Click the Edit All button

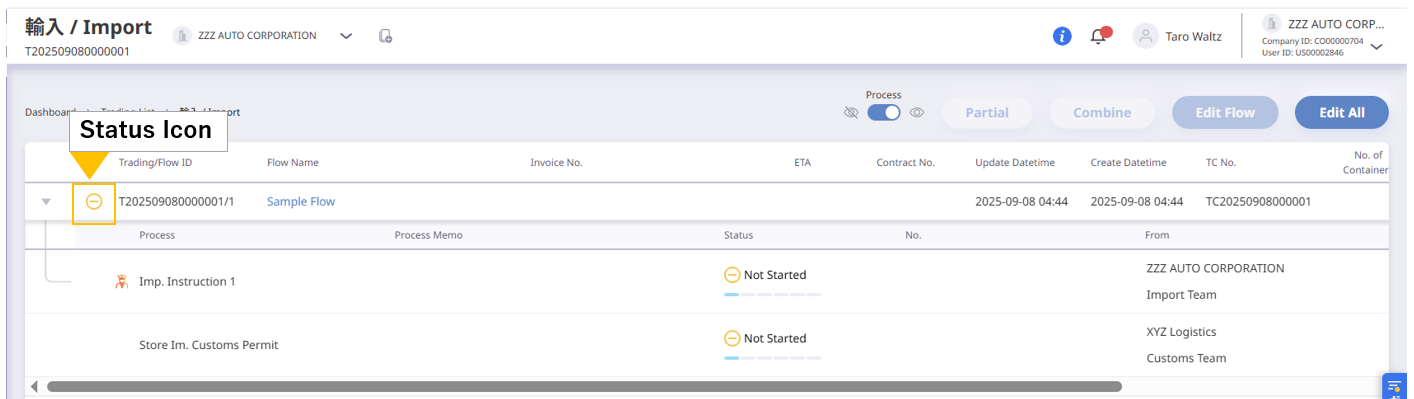click(1342, 113)
